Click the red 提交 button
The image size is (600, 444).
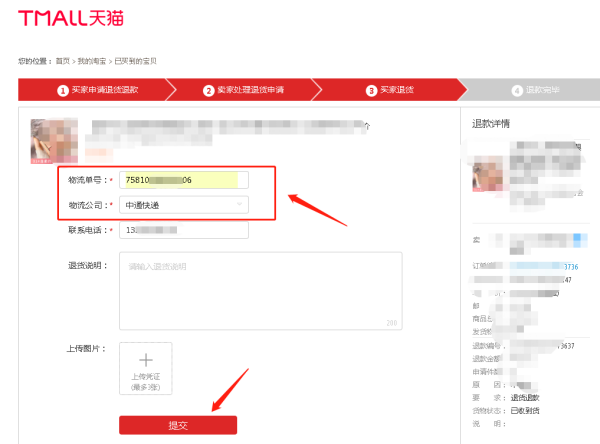[x=178, y=425]
